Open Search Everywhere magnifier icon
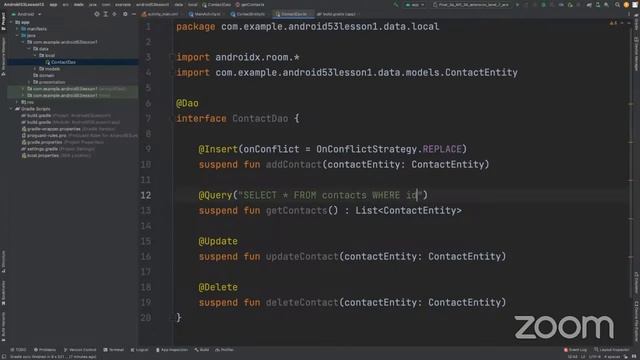The width and height of the screenshot is (640, 360). click(617, 5)
